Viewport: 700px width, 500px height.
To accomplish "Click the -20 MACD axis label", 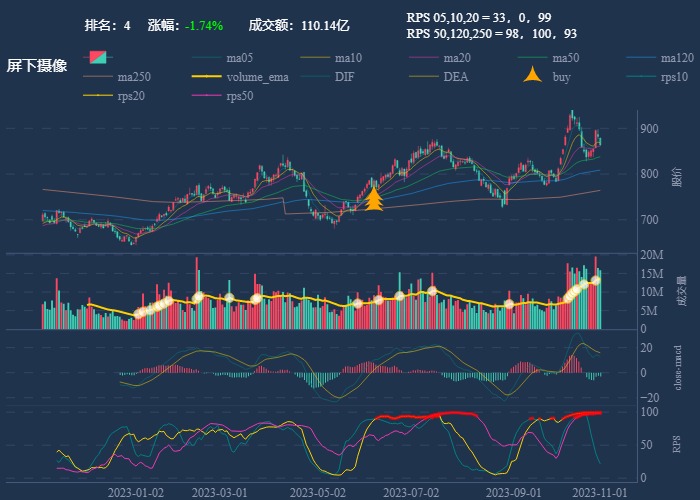I will (649, 397).
